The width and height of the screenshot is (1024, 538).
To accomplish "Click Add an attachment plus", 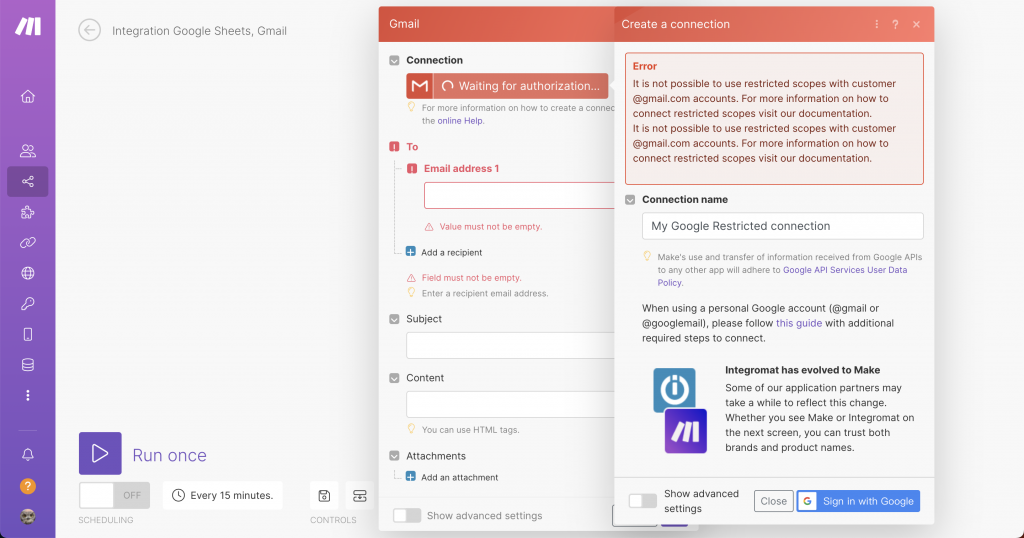I will (411, 477).
